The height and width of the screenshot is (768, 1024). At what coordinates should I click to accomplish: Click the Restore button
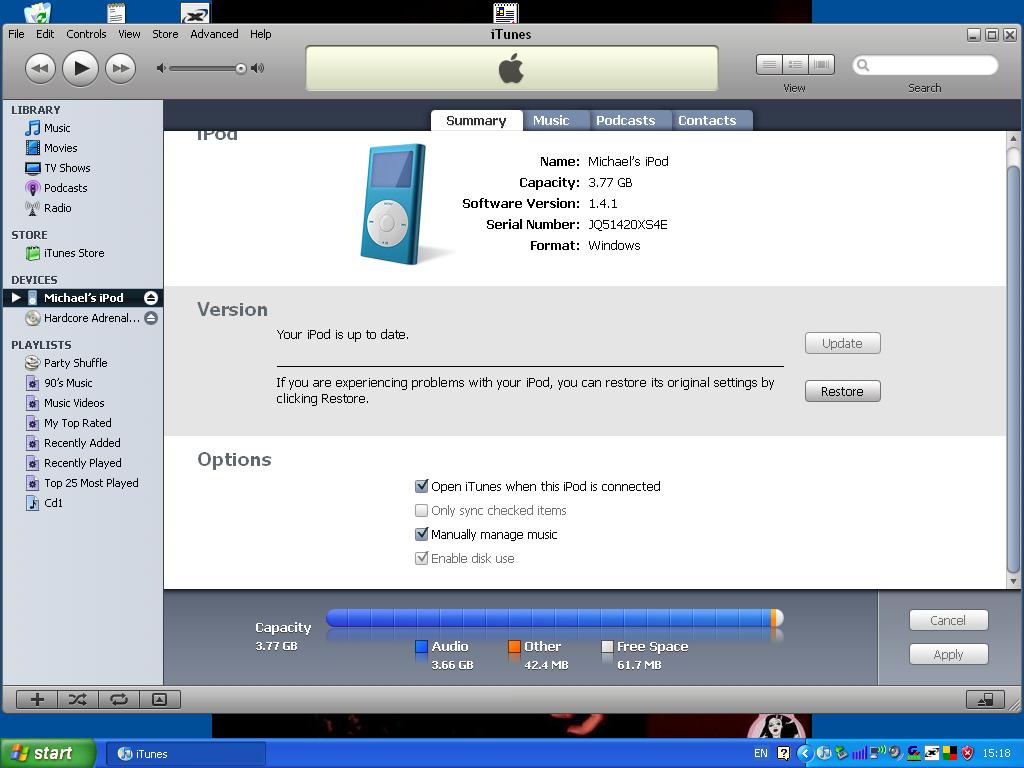coord(842,391)
